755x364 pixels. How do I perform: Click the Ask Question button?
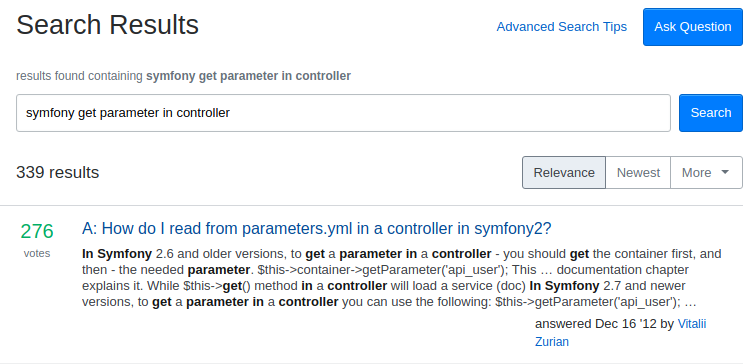tap(692, 27)
